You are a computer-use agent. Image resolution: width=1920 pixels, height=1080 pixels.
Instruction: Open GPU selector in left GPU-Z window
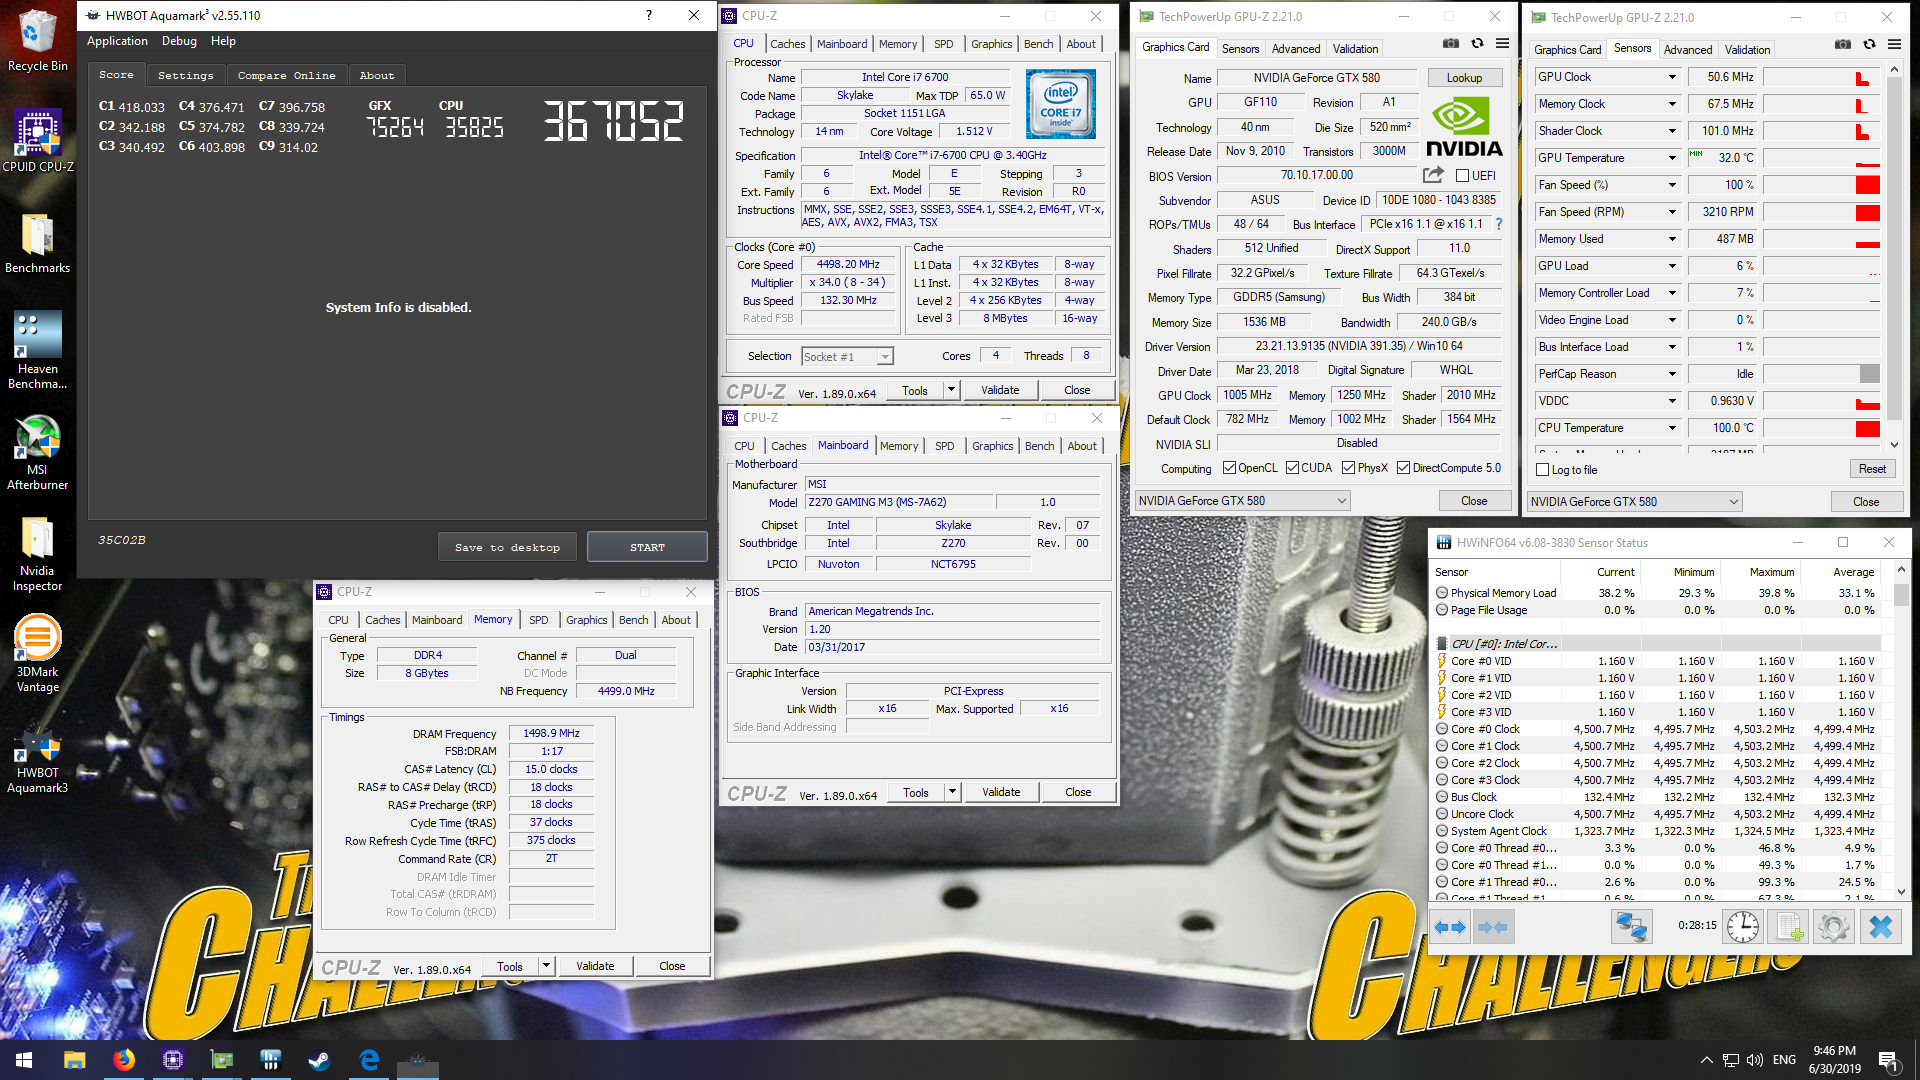[x=1242, y=501]
